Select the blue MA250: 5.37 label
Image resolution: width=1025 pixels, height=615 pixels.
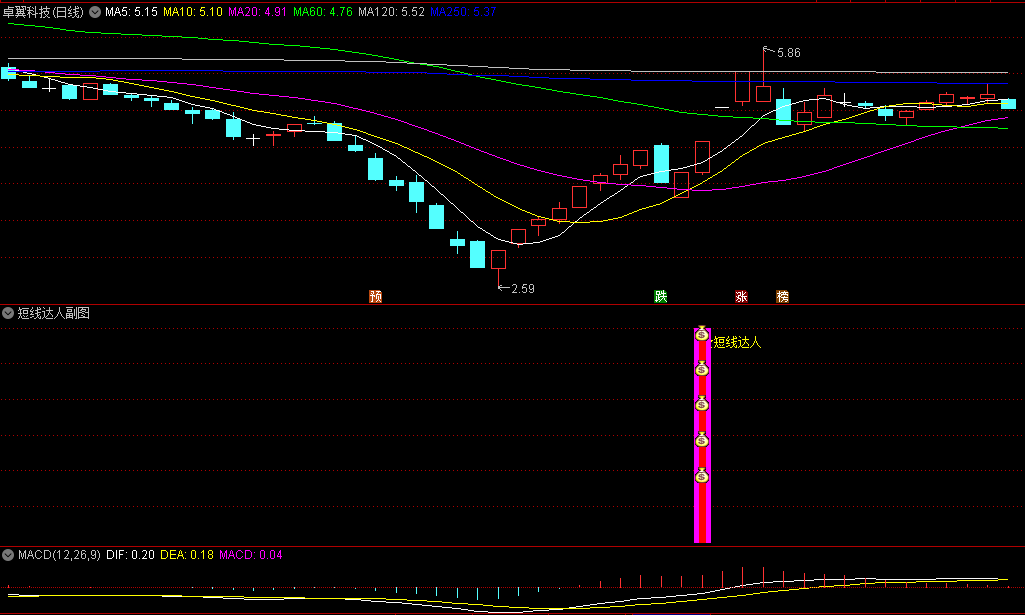(x=463, y=12)
